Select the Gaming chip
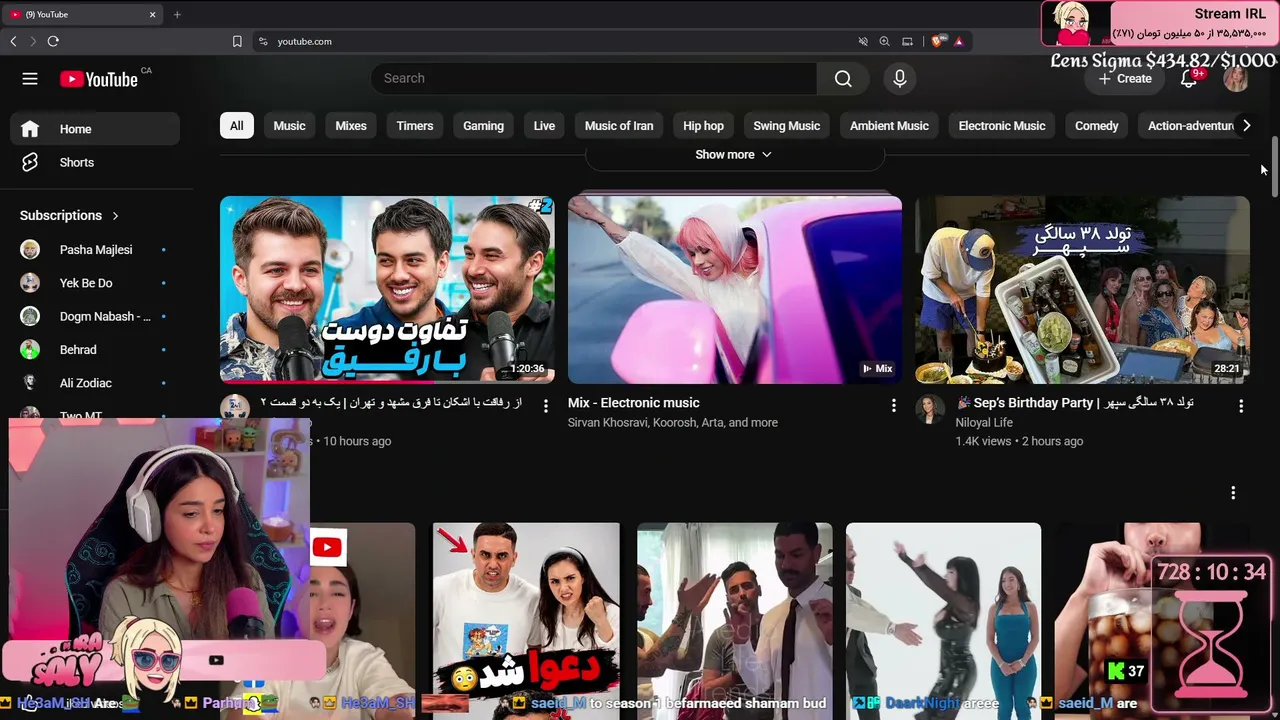The width and height of the screenshot is (1280, 720). pyautogui.click(x=483, y=126)
